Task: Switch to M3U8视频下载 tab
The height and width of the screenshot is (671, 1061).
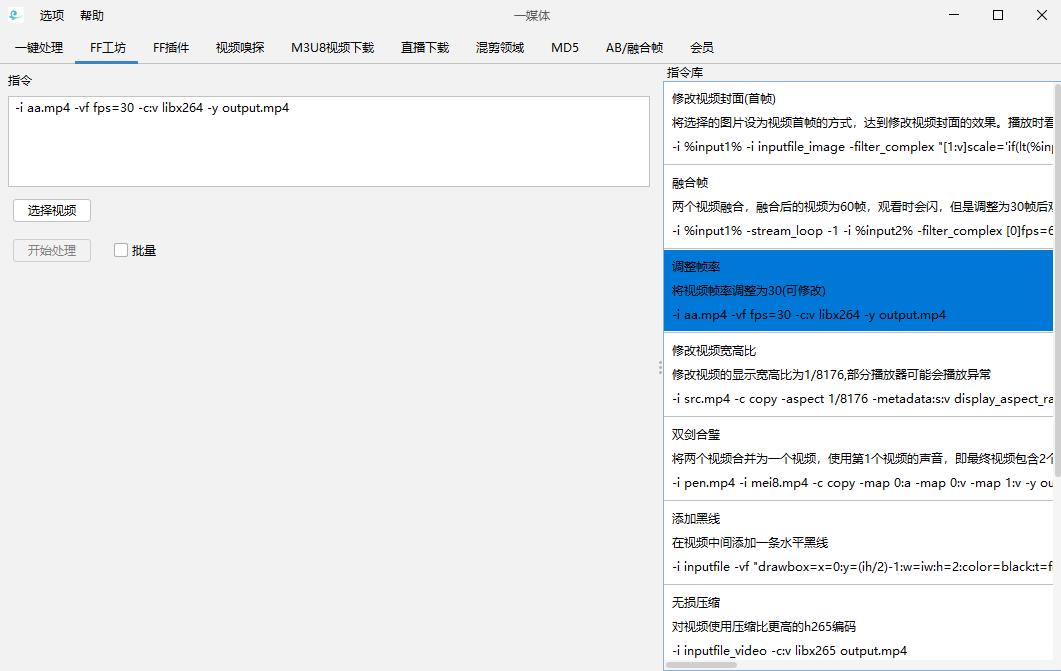Action: (332, 48)
